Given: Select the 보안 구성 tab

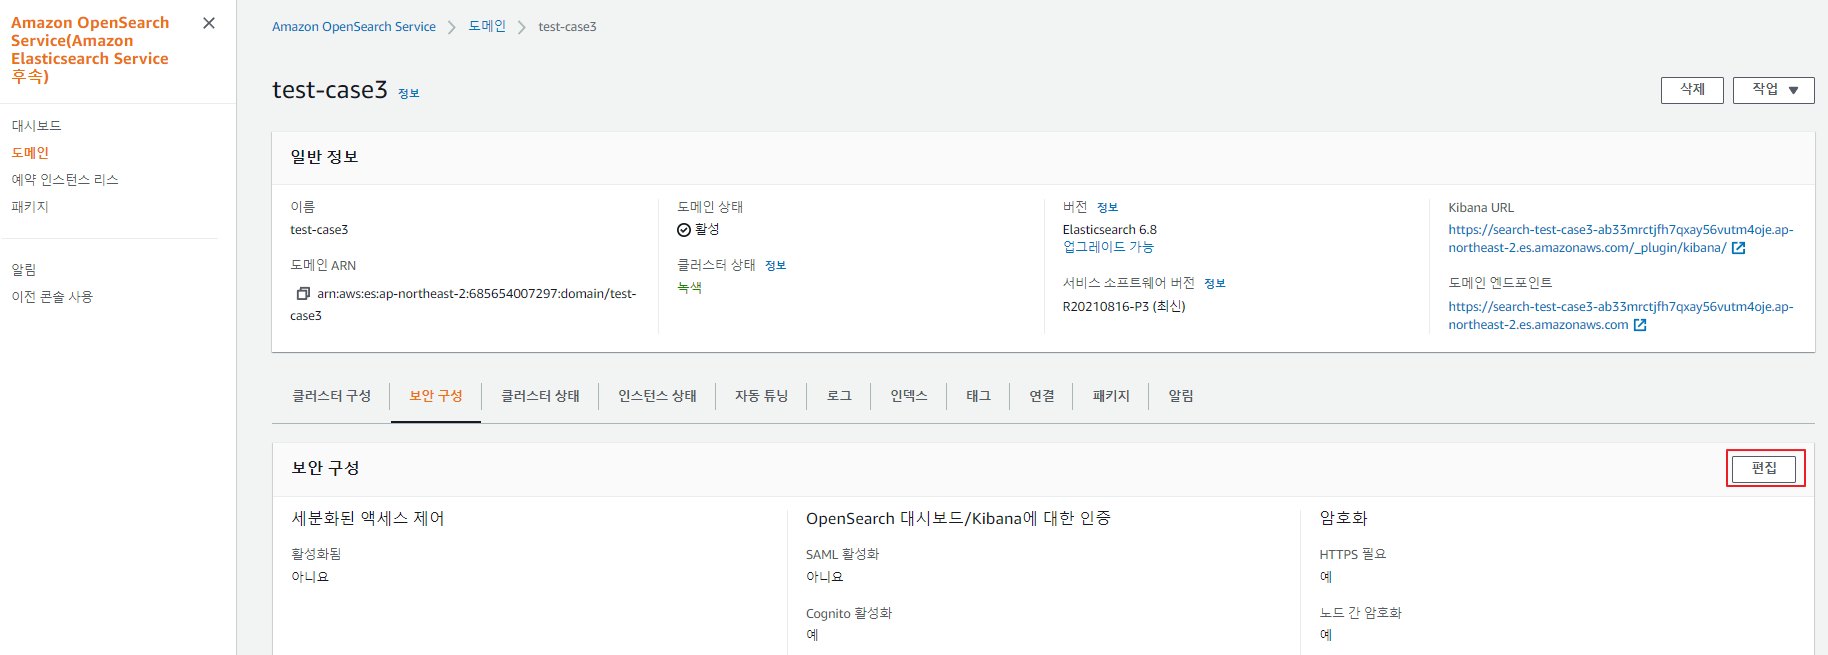Looking at the screenshot, I should tap(436, 396).
